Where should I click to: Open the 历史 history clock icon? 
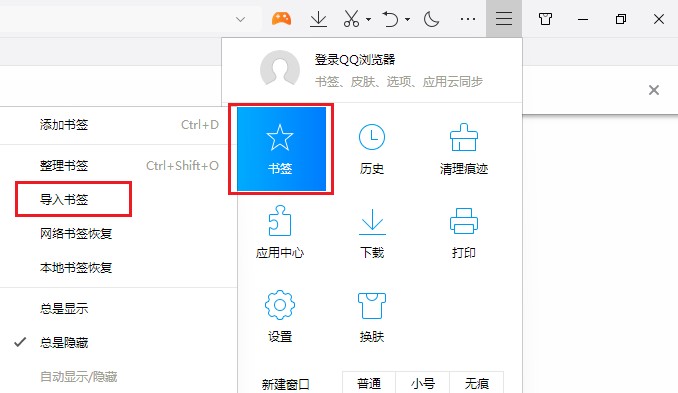tap(372, 149)
